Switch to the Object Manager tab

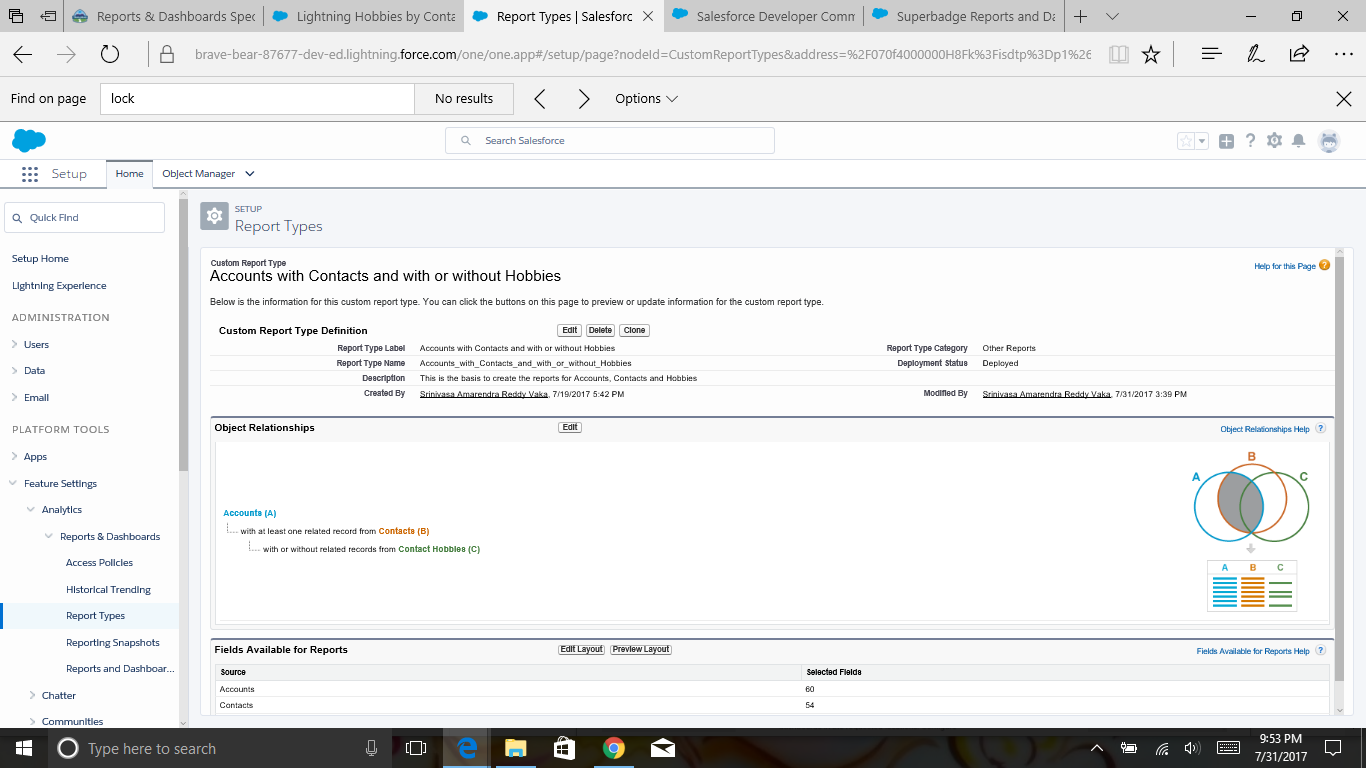(x=198, y=174)
